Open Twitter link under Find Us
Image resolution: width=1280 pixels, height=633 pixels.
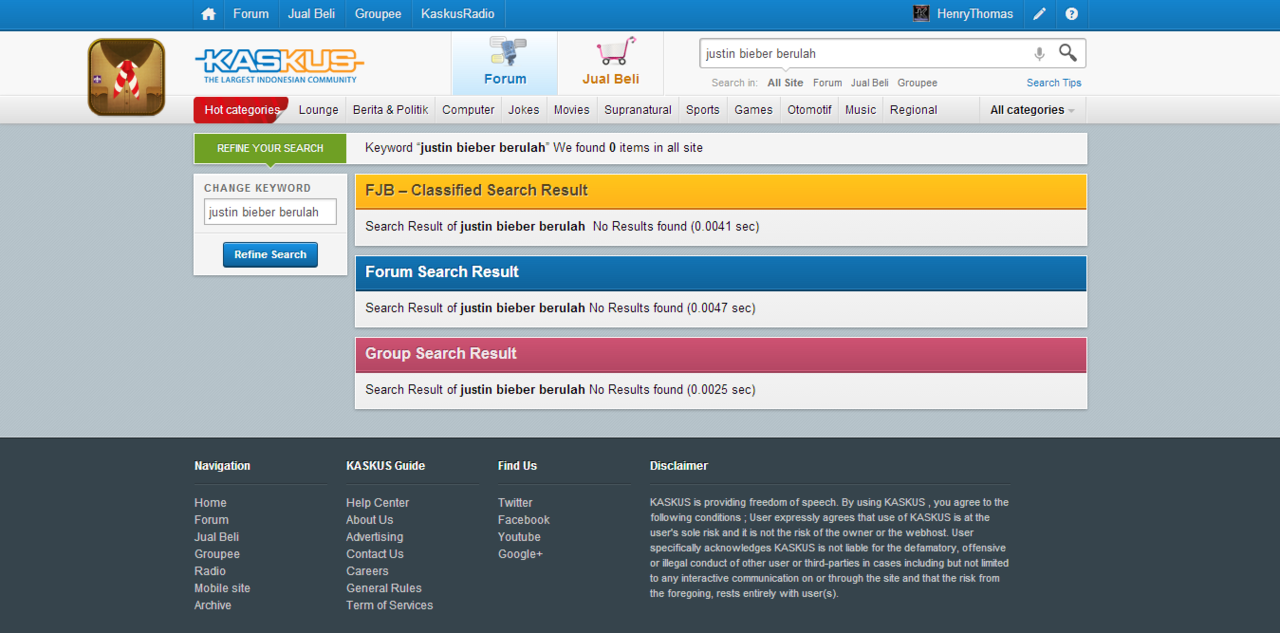(515, 503)
